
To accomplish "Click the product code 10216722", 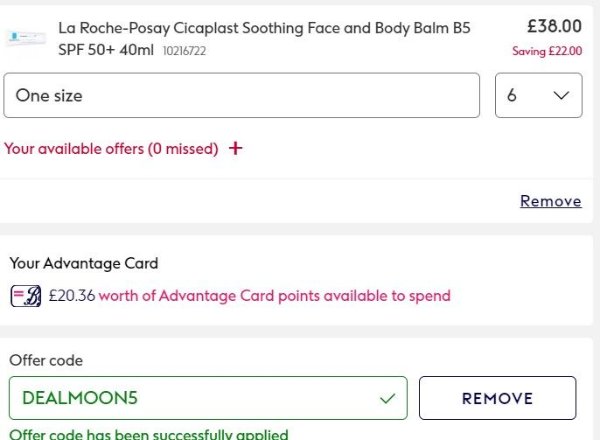I will 187,50.
